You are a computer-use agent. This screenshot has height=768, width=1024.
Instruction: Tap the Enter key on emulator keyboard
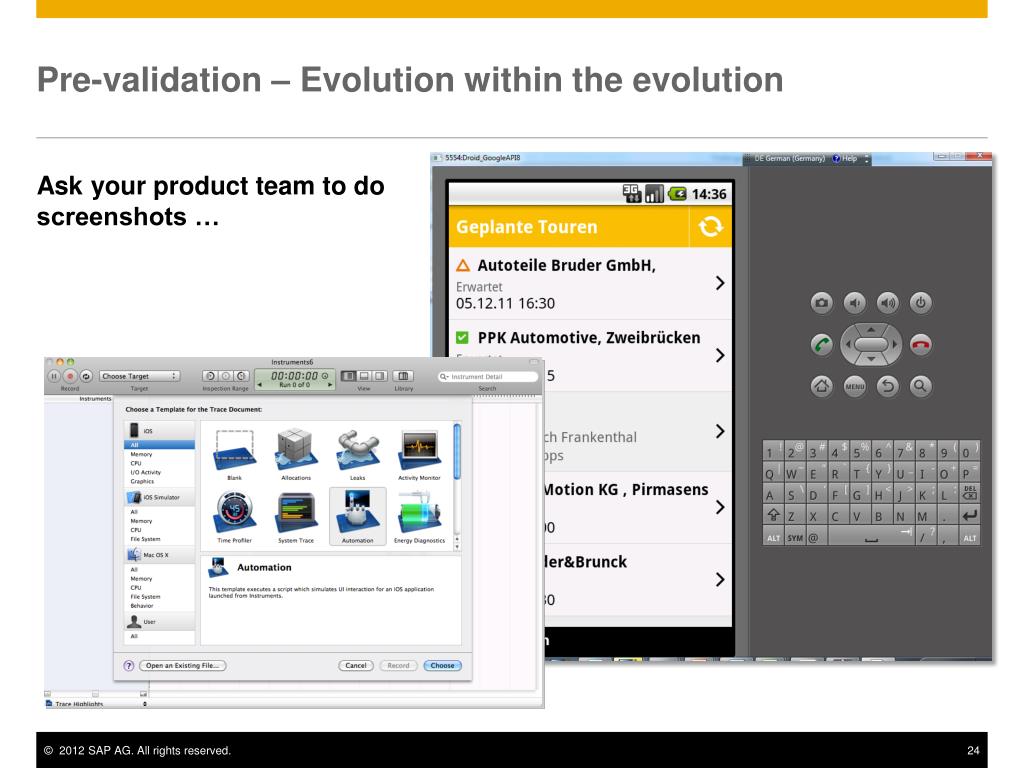click(969, 515)
